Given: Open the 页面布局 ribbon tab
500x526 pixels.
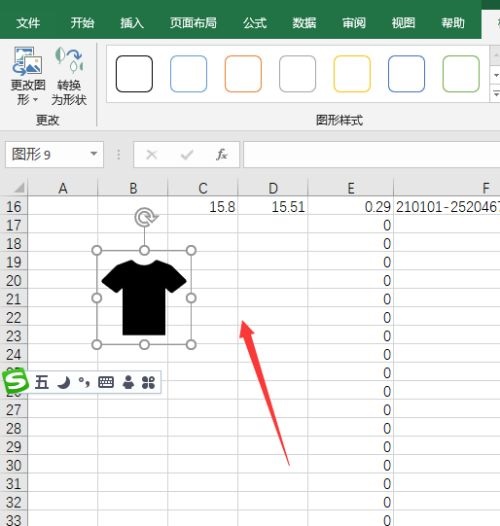Looking at the screenshot, I should pos(193,23).
